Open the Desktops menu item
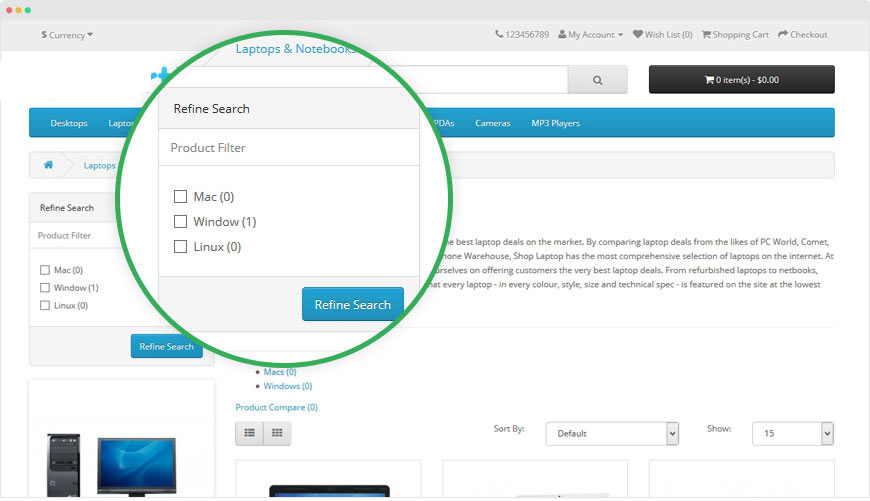The image size is (870, 501). [x=69, y=123]
